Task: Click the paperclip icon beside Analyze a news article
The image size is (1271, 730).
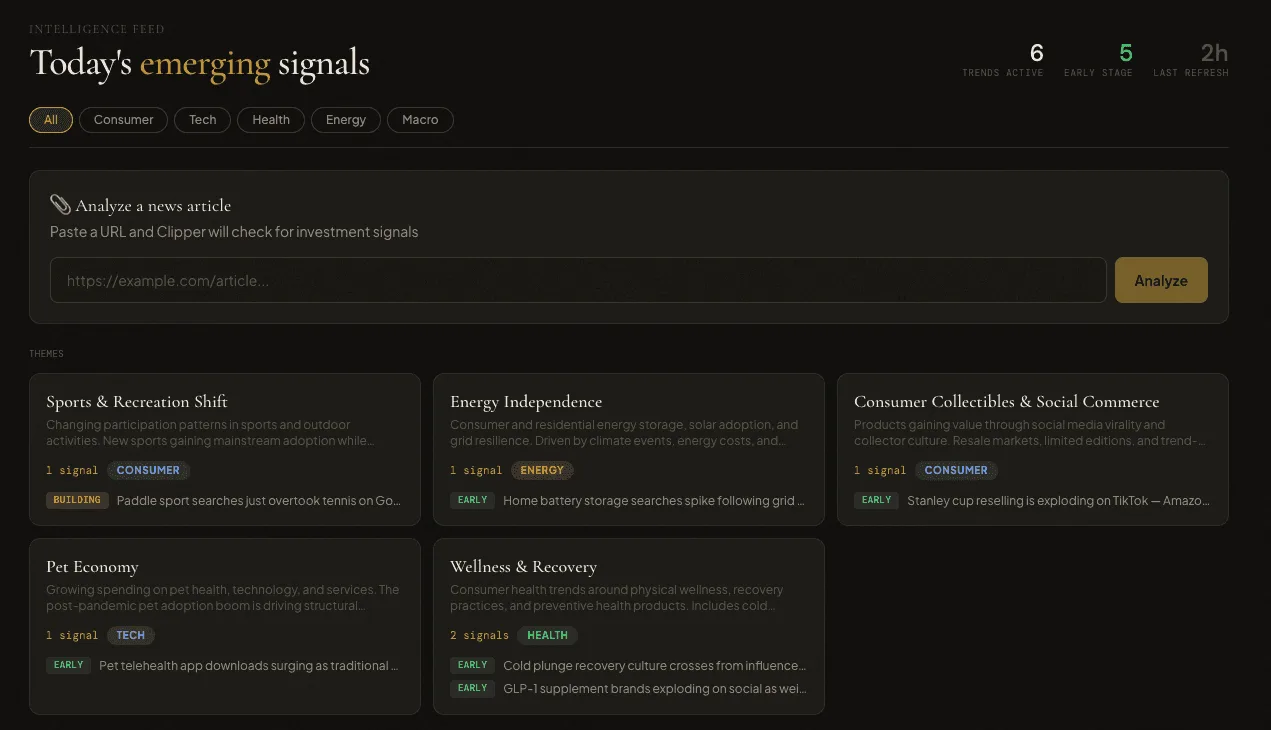Action: coord(60,205)
